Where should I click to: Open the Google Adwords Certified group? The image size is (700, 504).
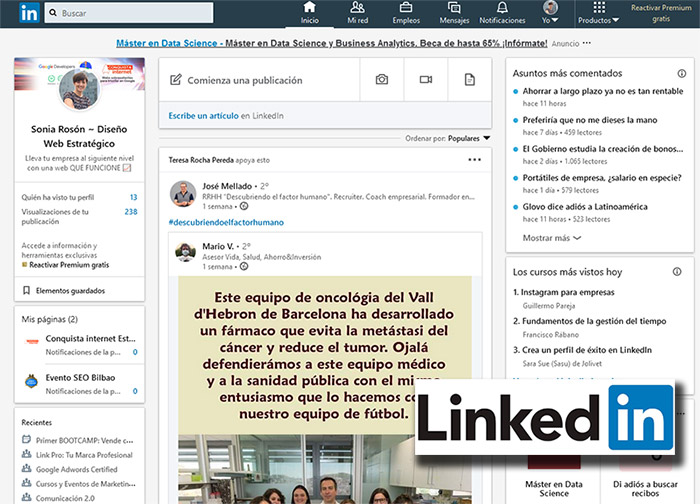[x=70, y=469]
